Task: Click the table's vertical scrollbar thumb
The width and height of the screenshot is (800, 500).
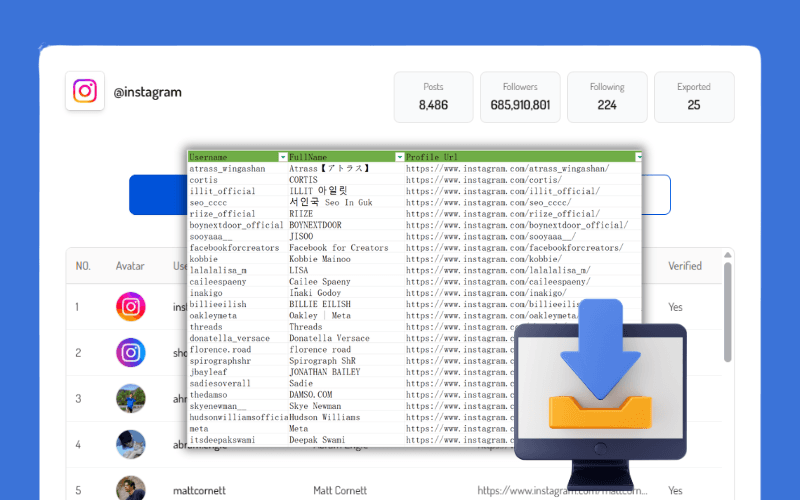Action: click(728, 312)
